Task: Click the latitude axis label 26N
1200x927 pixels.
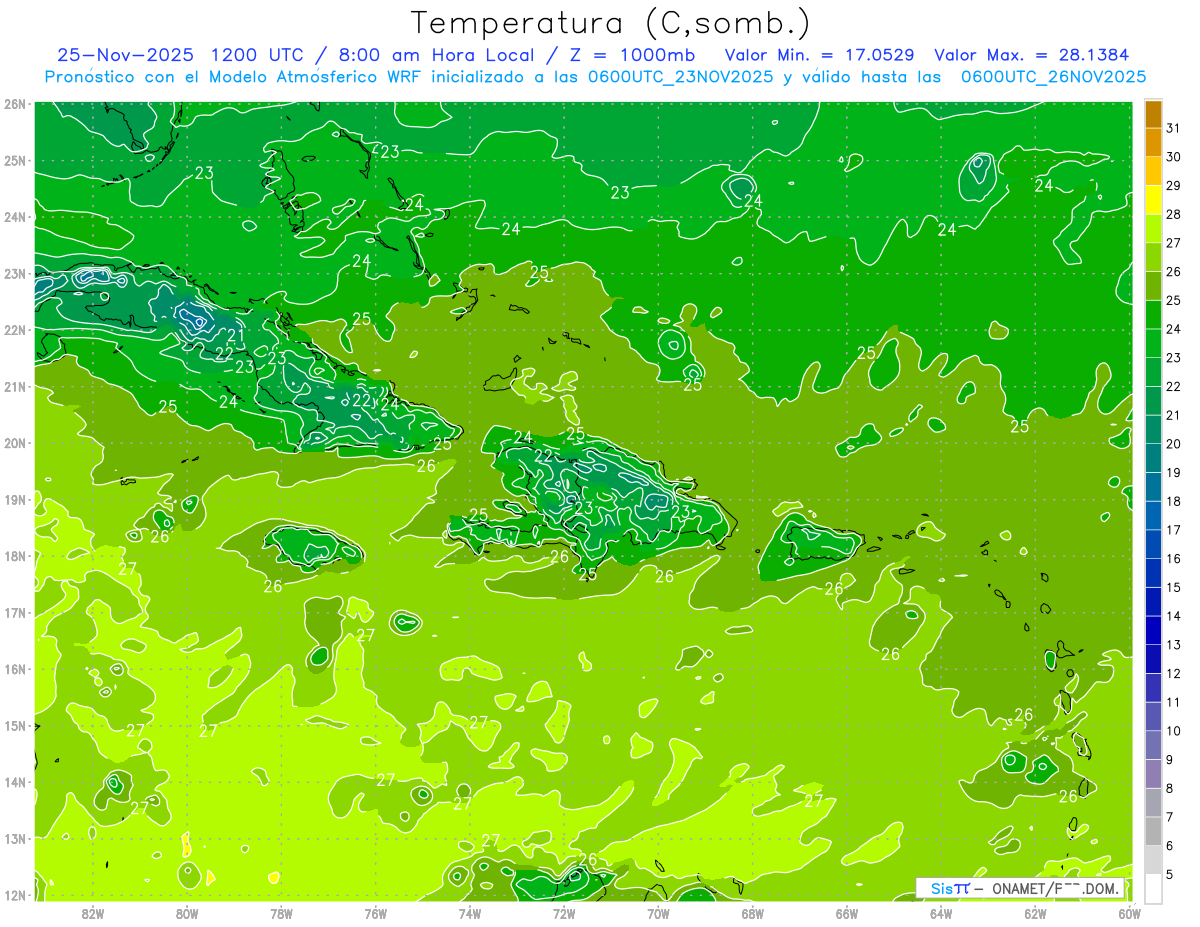Action: [x=15, y=104]
